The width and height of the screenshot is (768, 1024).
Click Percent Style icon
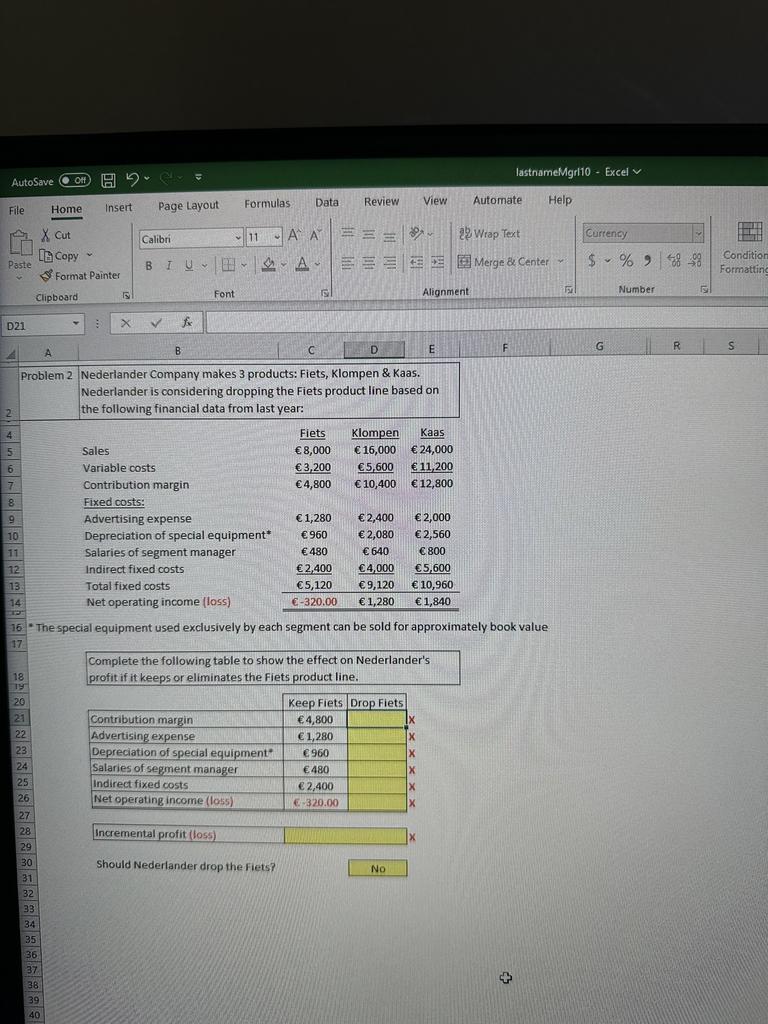626,261
